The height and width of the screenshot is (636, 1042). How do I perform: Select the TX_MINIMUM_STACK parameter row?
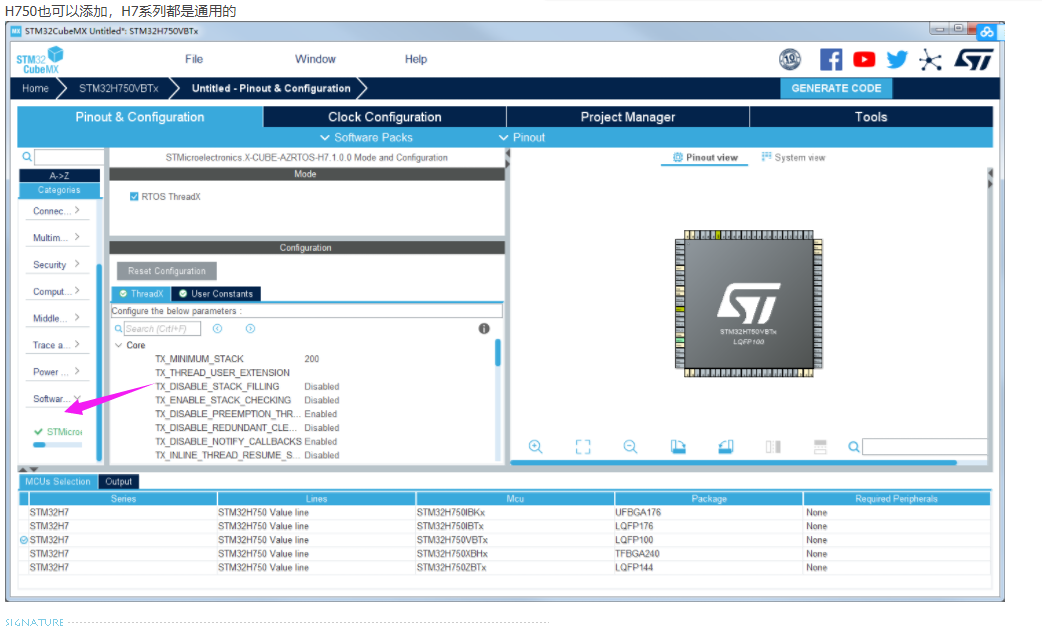click(x=308, y=359)
